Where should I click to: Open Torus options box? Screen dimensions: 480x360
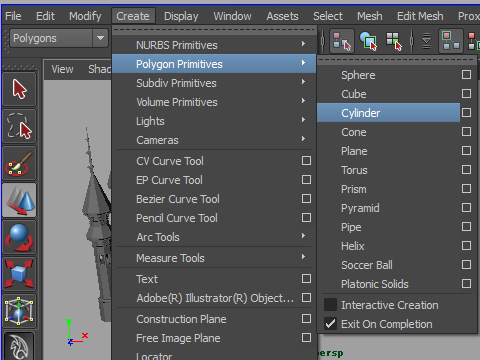[466, 170]
